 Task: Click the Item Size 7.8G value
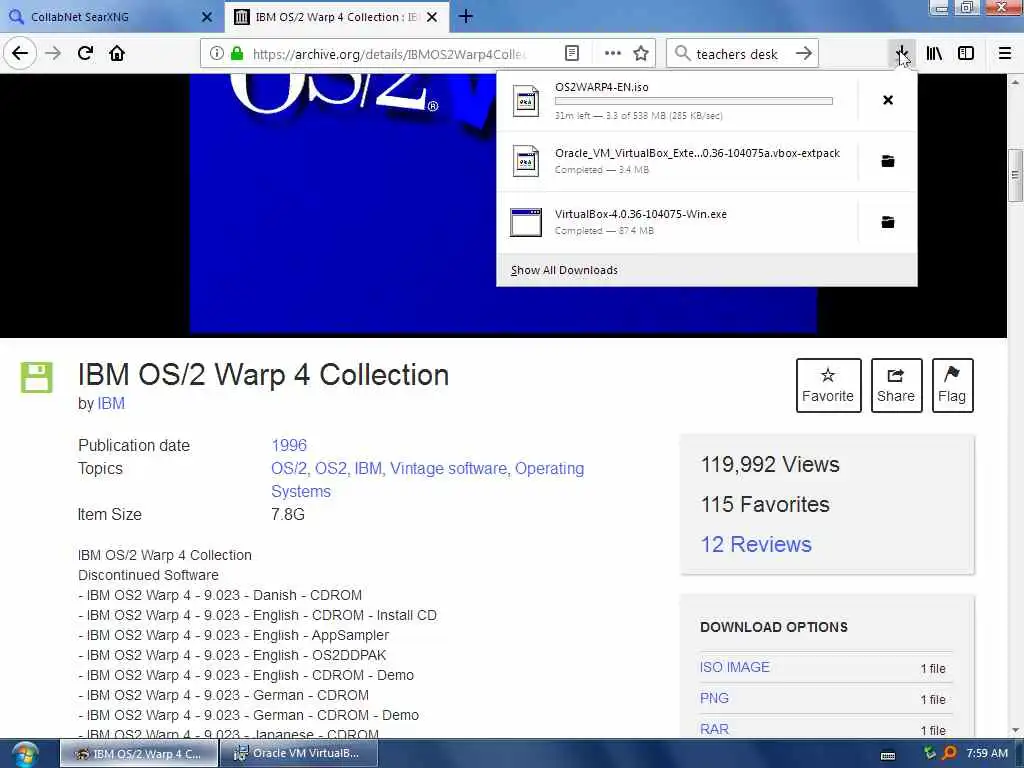[x=288, y=515]
